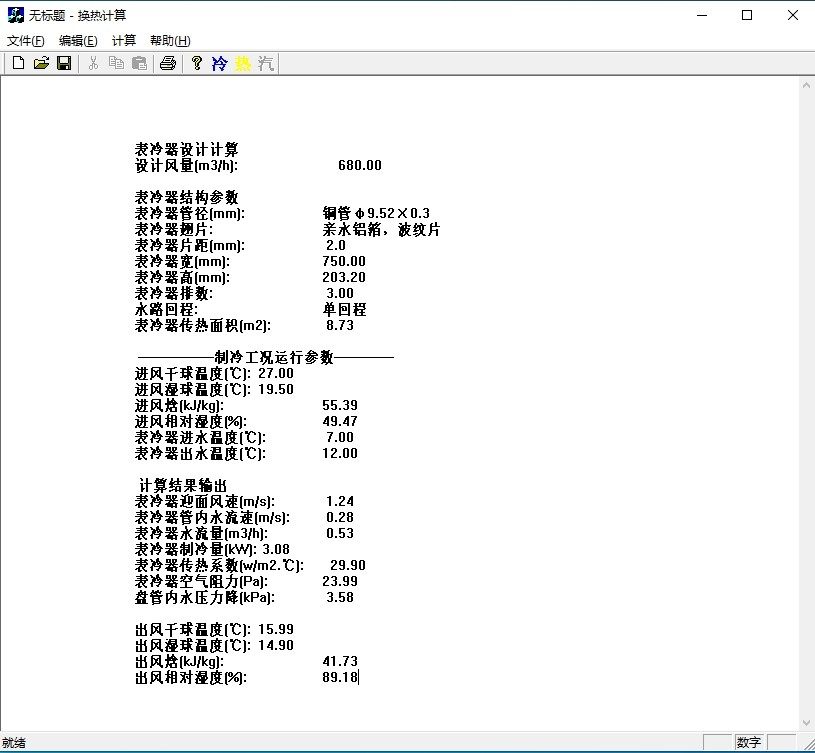Click inlet water temperature 7.00
The width and height of the screenshot is (815, 753).
click(340, 438)
